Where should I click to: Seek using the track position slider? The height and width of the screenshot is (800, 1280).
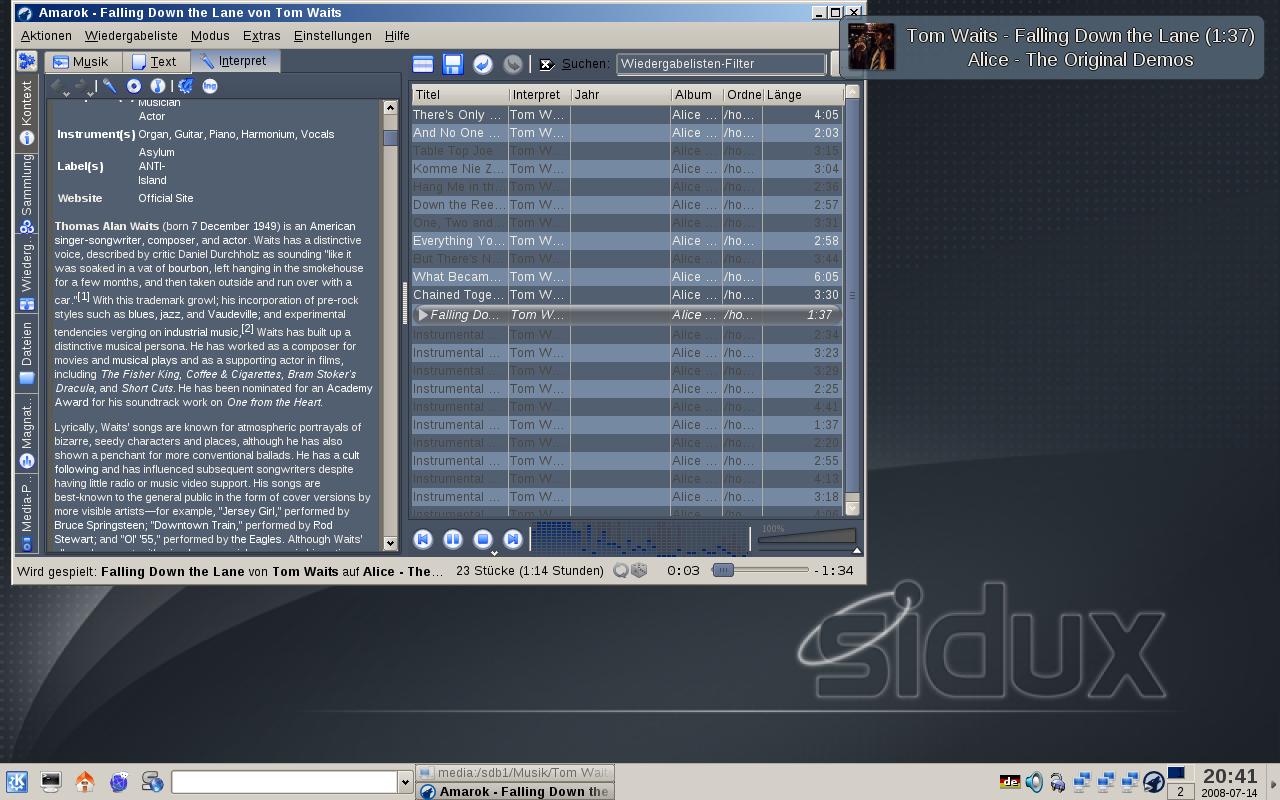[x=760, y=570]
